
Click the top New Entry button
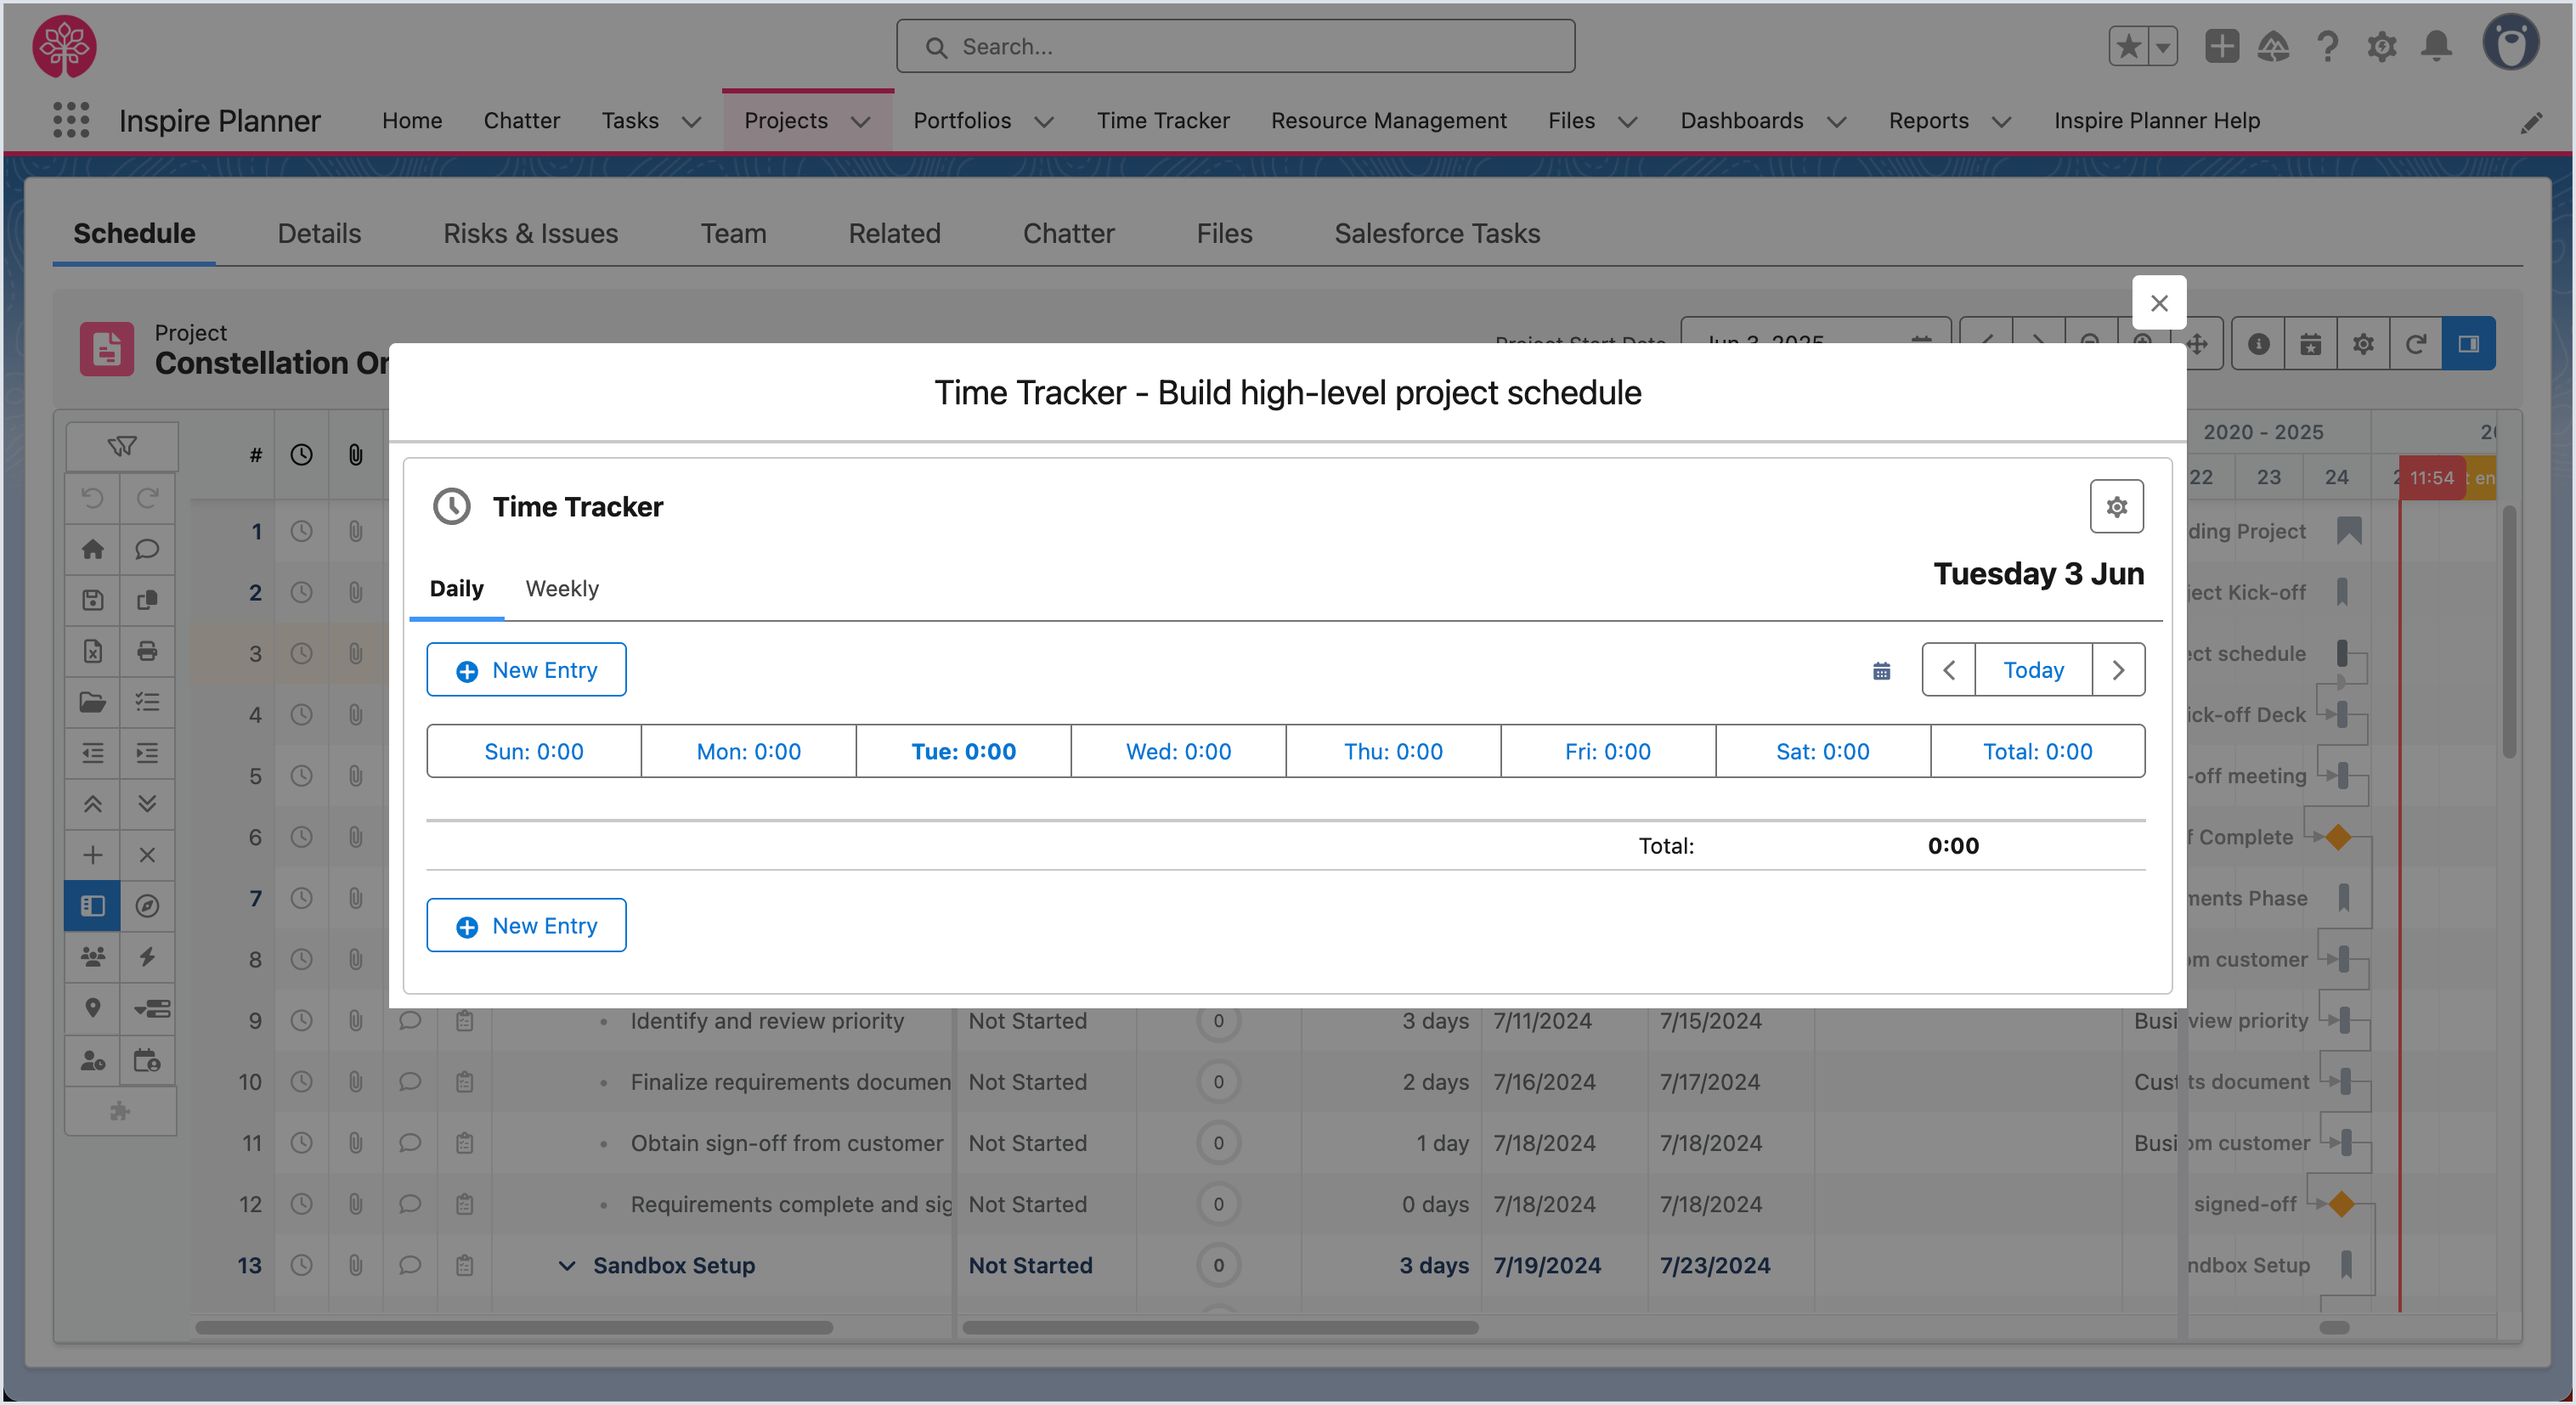pyautogui.click(x=526, y=670)
